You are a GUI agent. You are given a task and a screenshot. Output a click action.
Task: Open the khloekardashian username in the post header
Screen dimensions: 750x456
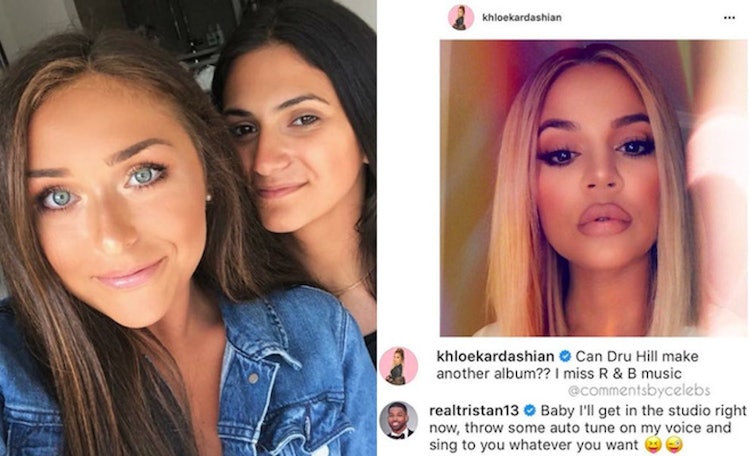[521, 18]
